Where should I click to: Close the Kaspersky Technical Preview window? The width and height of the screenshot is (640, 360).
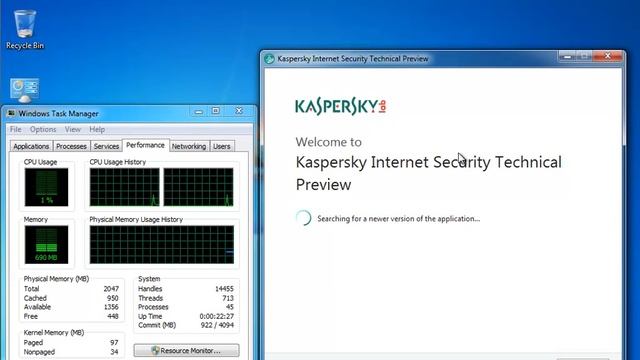607,56
